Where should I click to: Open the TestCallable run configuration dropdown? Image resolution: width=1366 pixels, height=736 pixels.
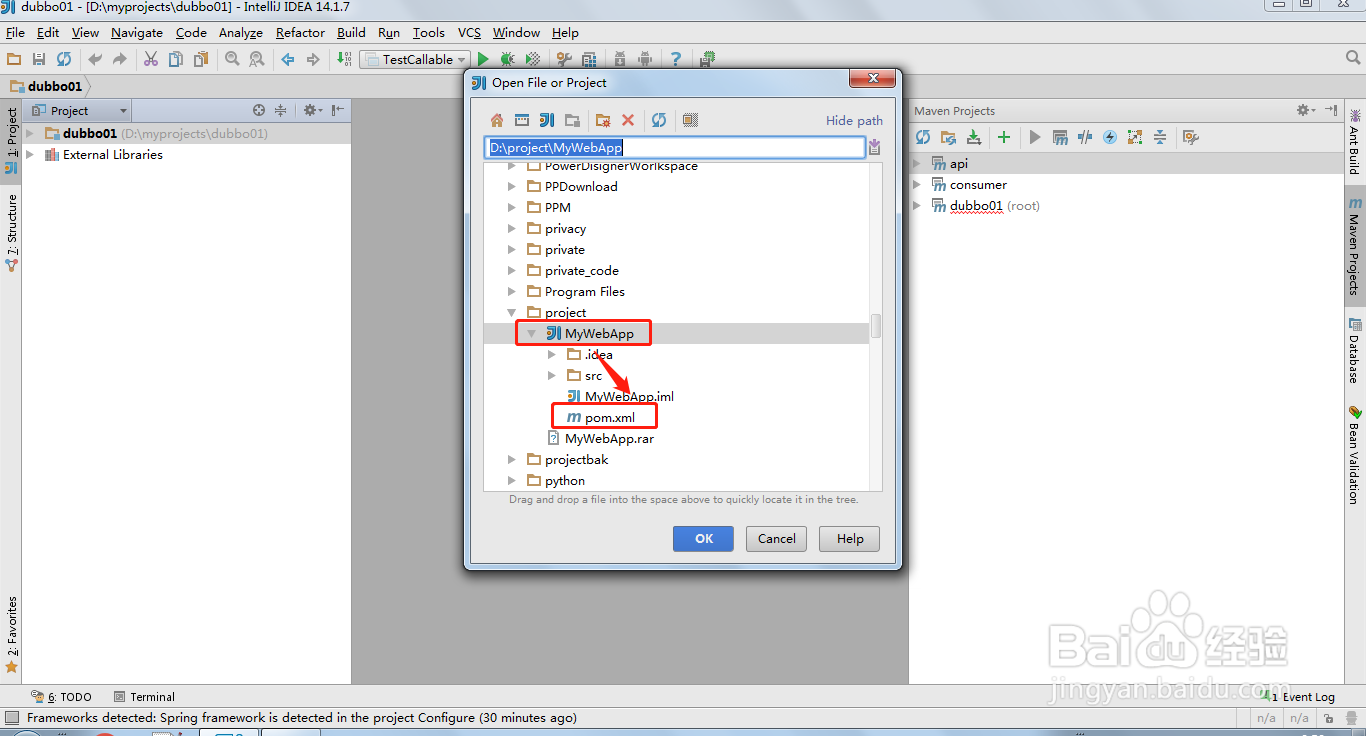[x=415, y=60]
